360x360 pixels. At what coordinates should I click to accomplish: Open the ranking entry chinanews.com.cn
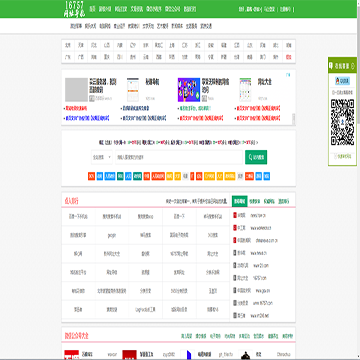point(267,240)
